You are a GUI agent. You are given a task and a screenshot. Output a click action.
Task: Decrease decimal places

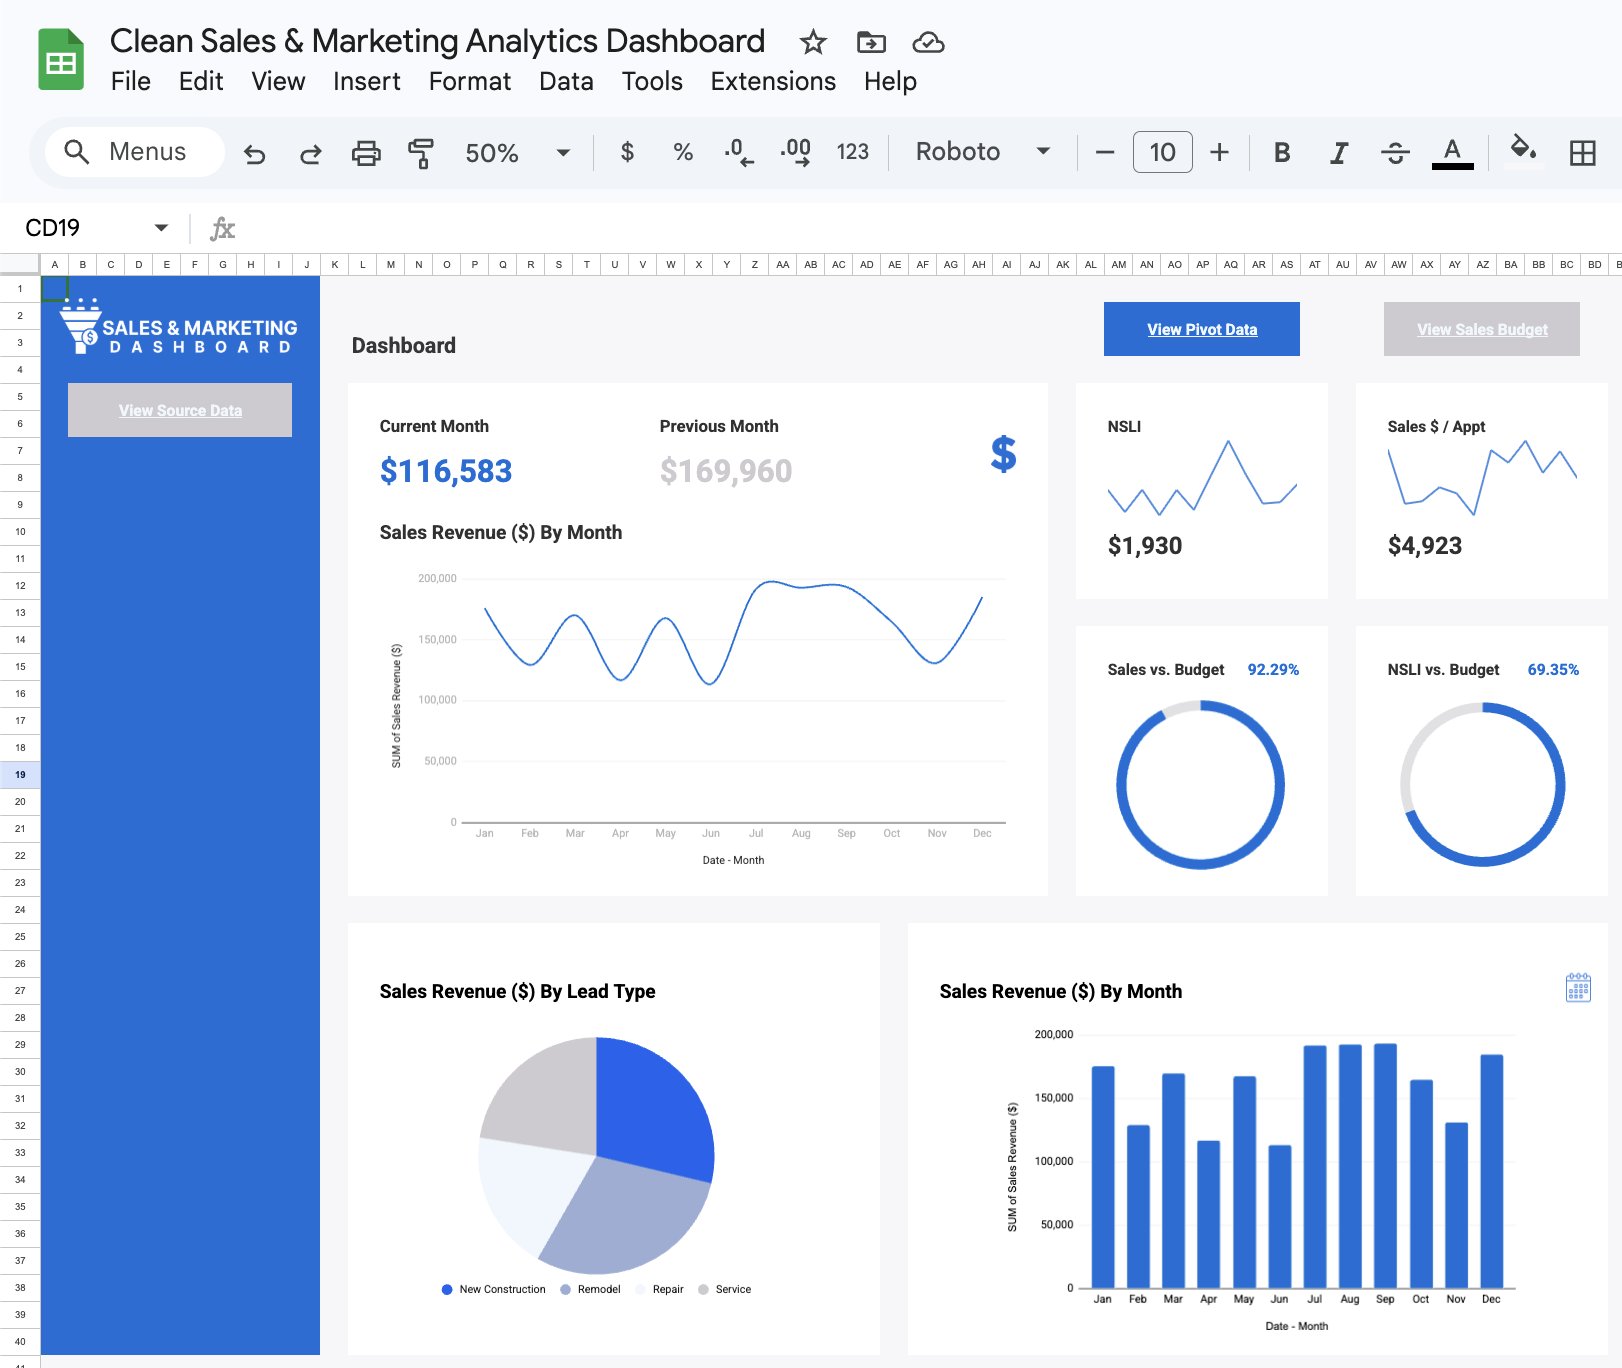(739, 152)
